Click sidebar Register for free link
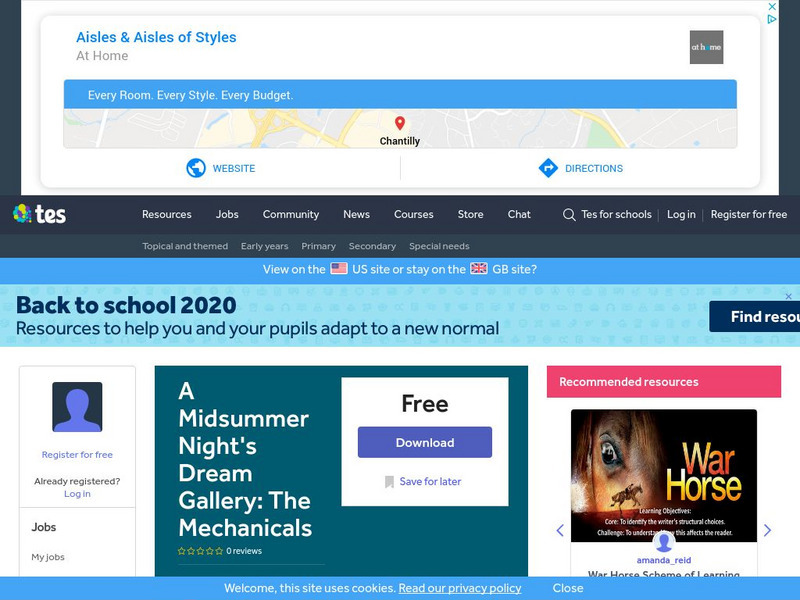The width and height of the screenshot is (800, 600). tap(77, 455)
